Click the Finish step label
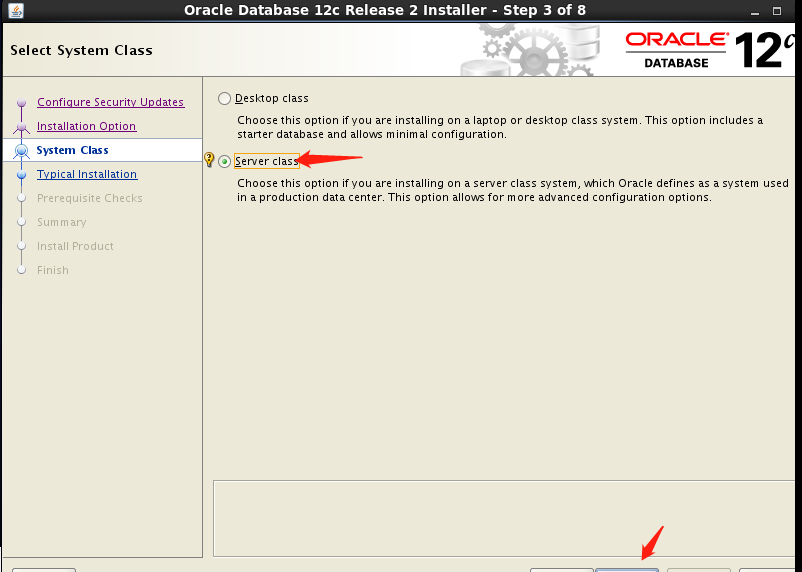The image size is (802, 572). (53, 270)
